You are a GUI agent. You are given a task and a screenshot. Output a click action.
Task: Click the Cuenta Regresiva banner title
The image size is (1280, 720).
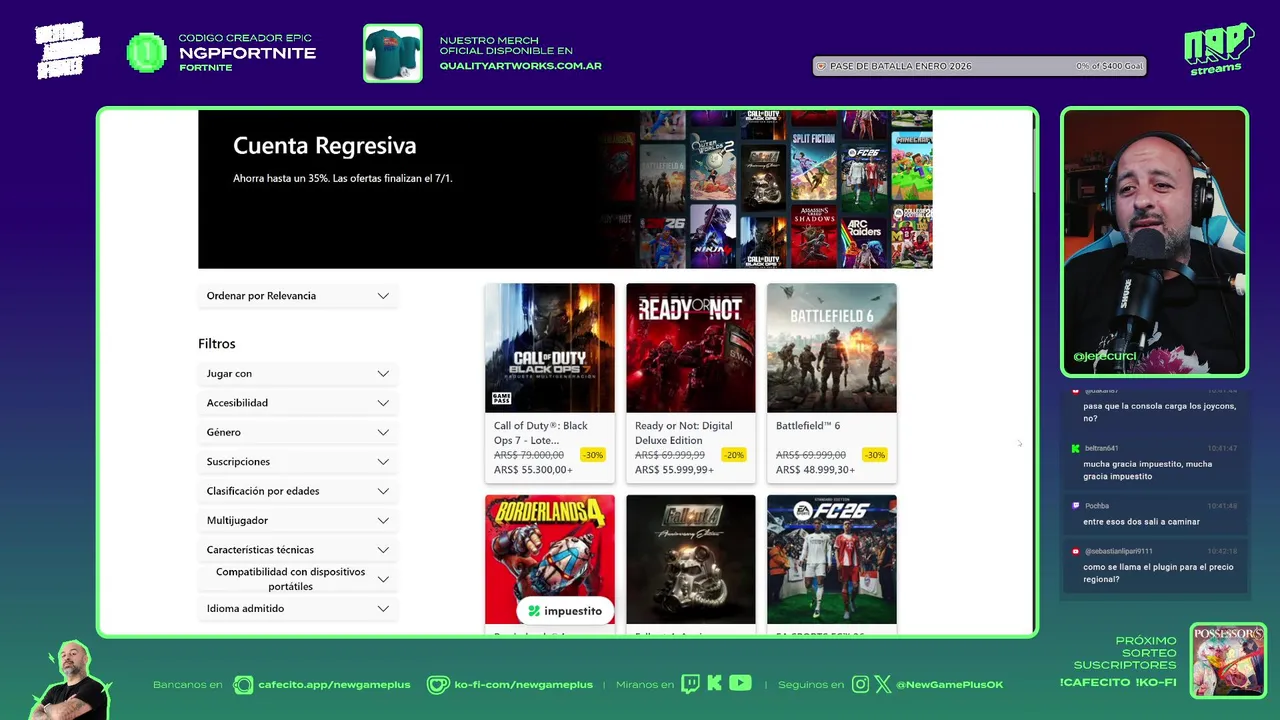tap(324, 146)
